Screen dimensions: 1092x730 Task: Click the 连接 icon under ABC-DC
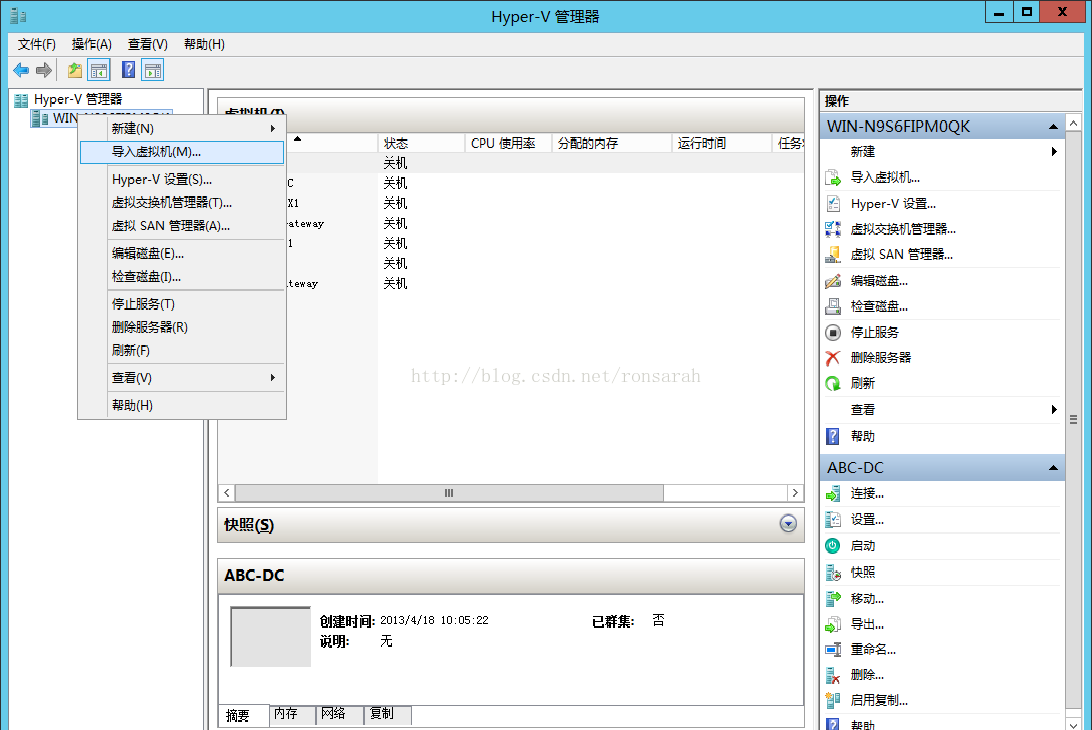click(x=833, y=494)
